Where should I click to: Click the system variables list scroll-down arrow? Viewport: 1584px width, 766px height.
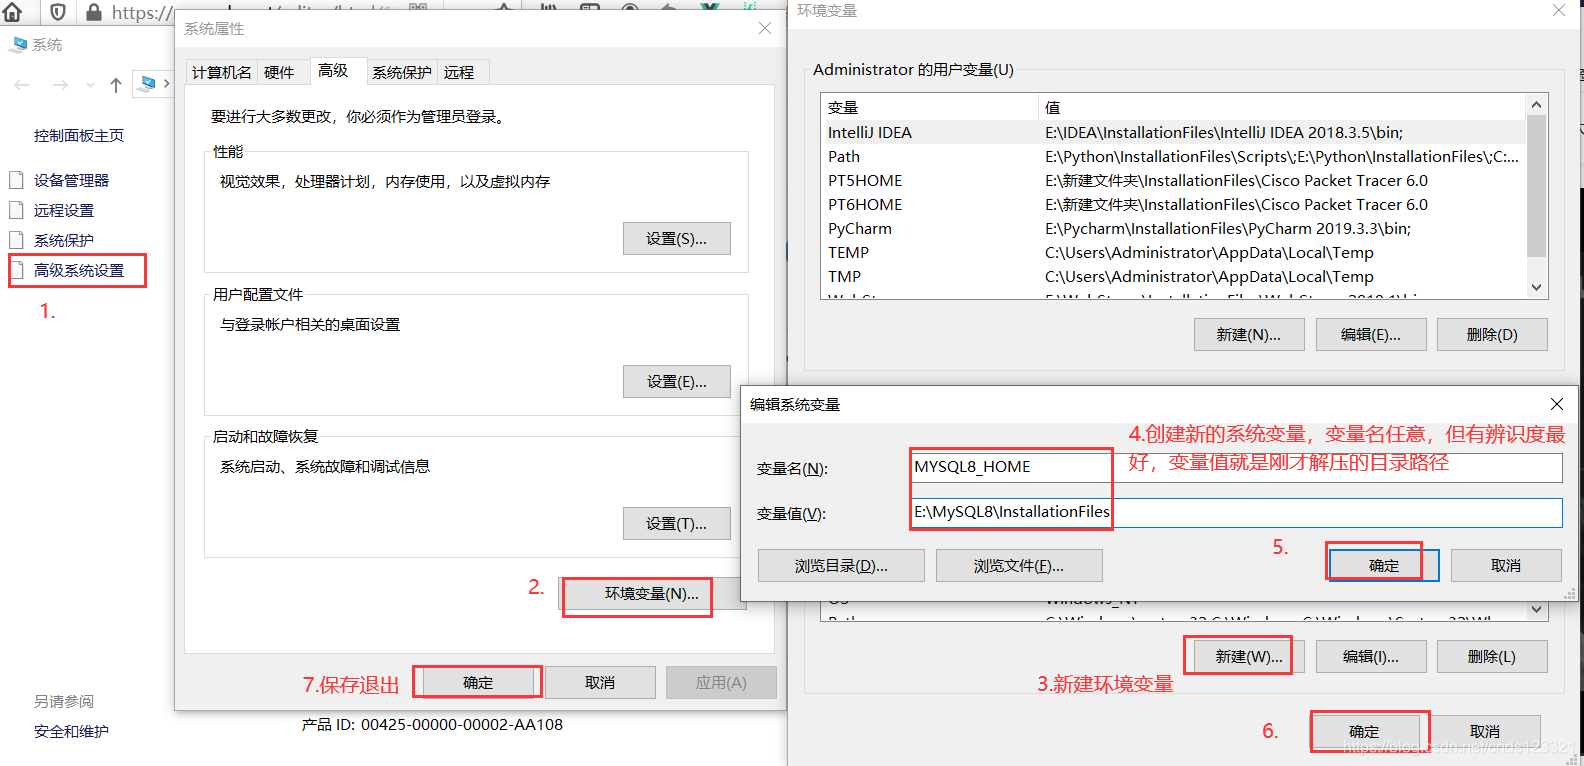(1537, 609)
